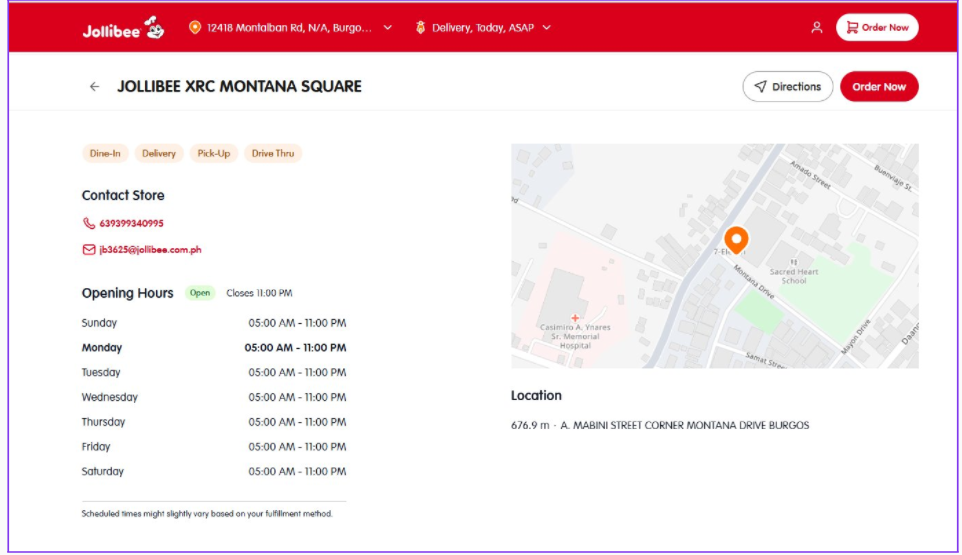962x555 pixels.
Task: Select the Pick-Up tag
Action: tap(214, 154)
